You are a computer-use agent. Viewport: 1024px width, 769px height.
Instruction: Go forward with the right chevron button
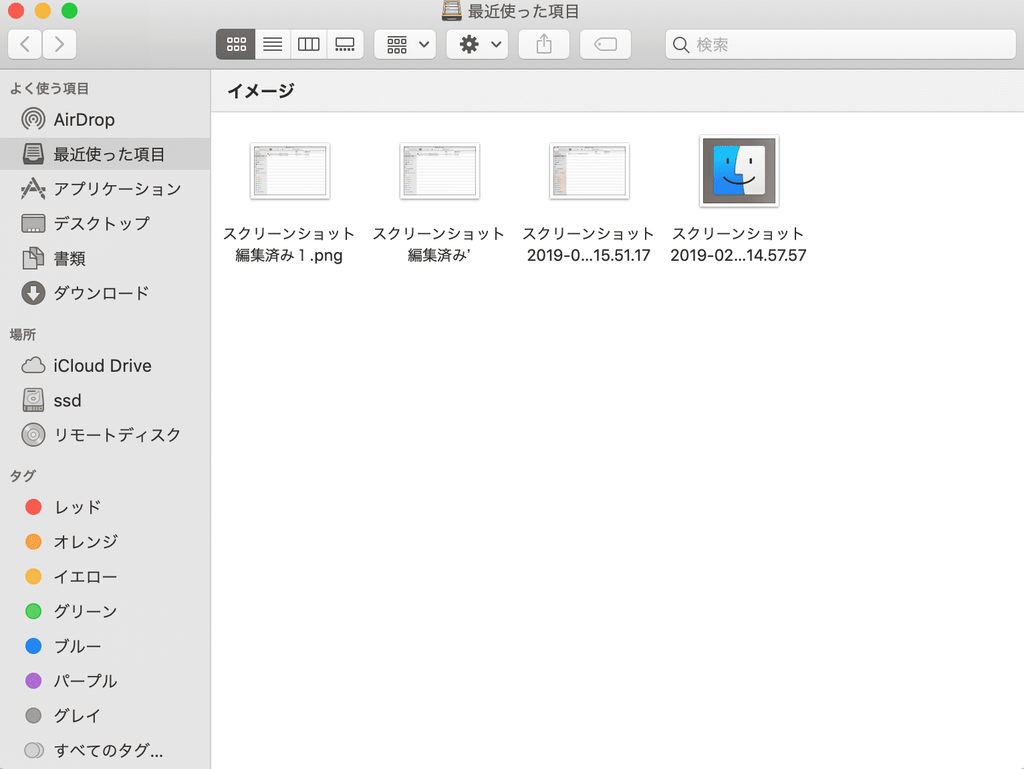(59, 44)
